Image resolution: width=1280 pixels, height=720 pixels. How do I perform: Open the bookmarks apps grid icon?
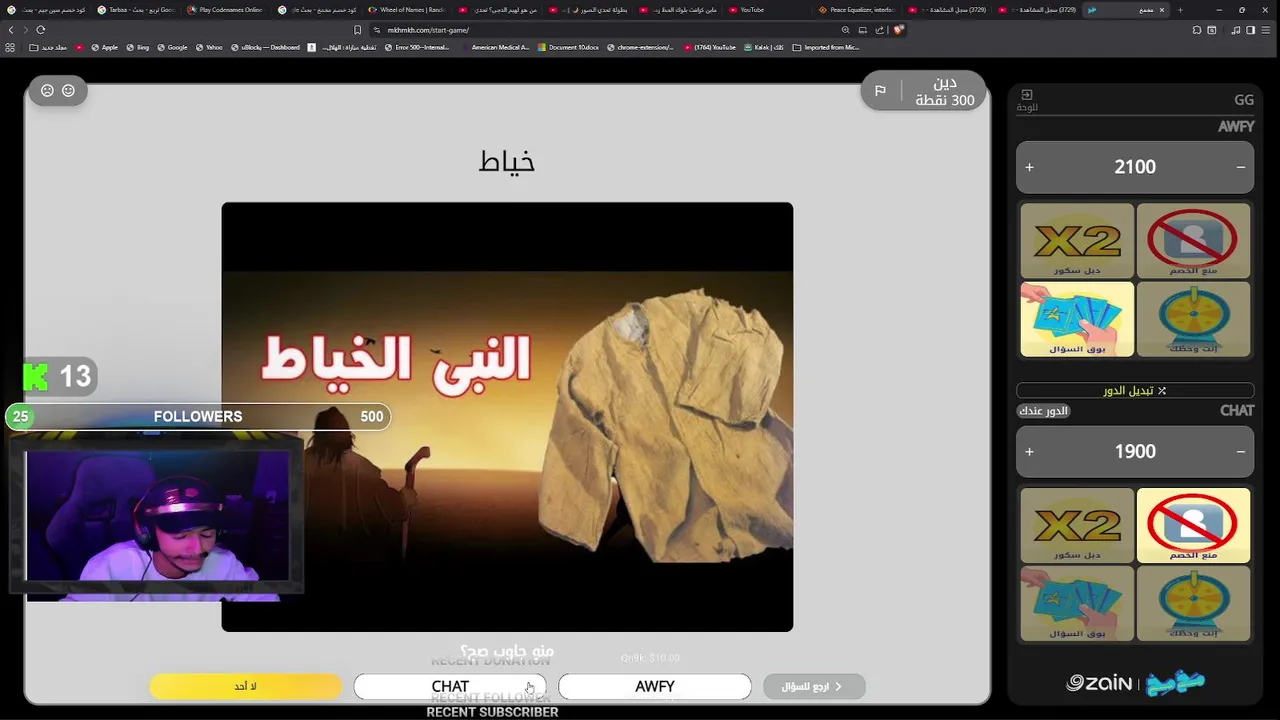click(9, 47)
